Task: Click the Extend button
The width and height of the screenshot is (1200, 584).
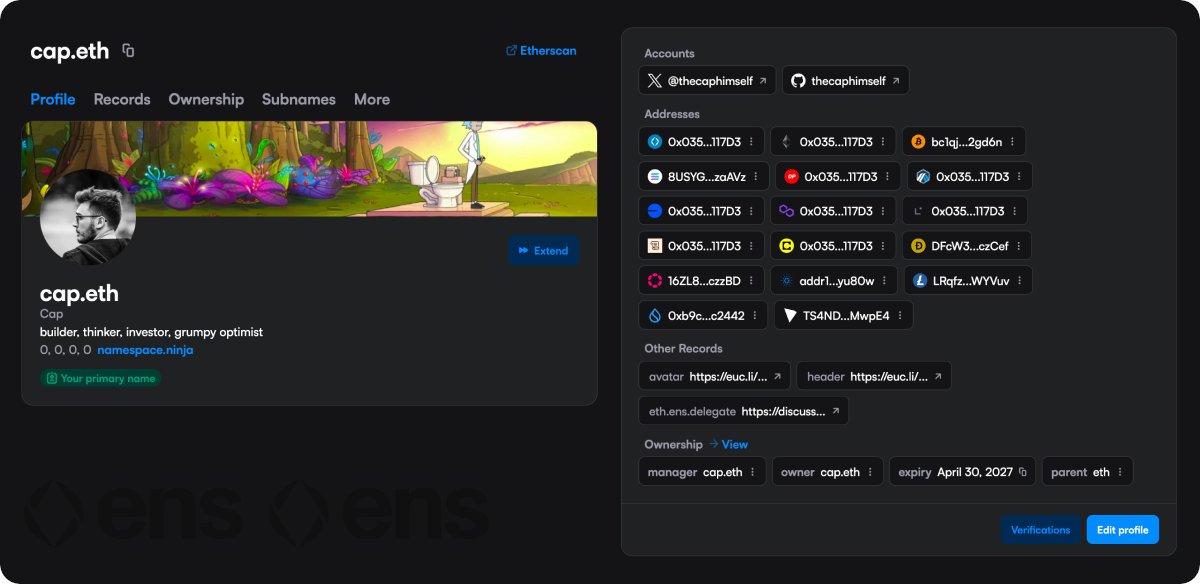Action: [x=543, y=251]
